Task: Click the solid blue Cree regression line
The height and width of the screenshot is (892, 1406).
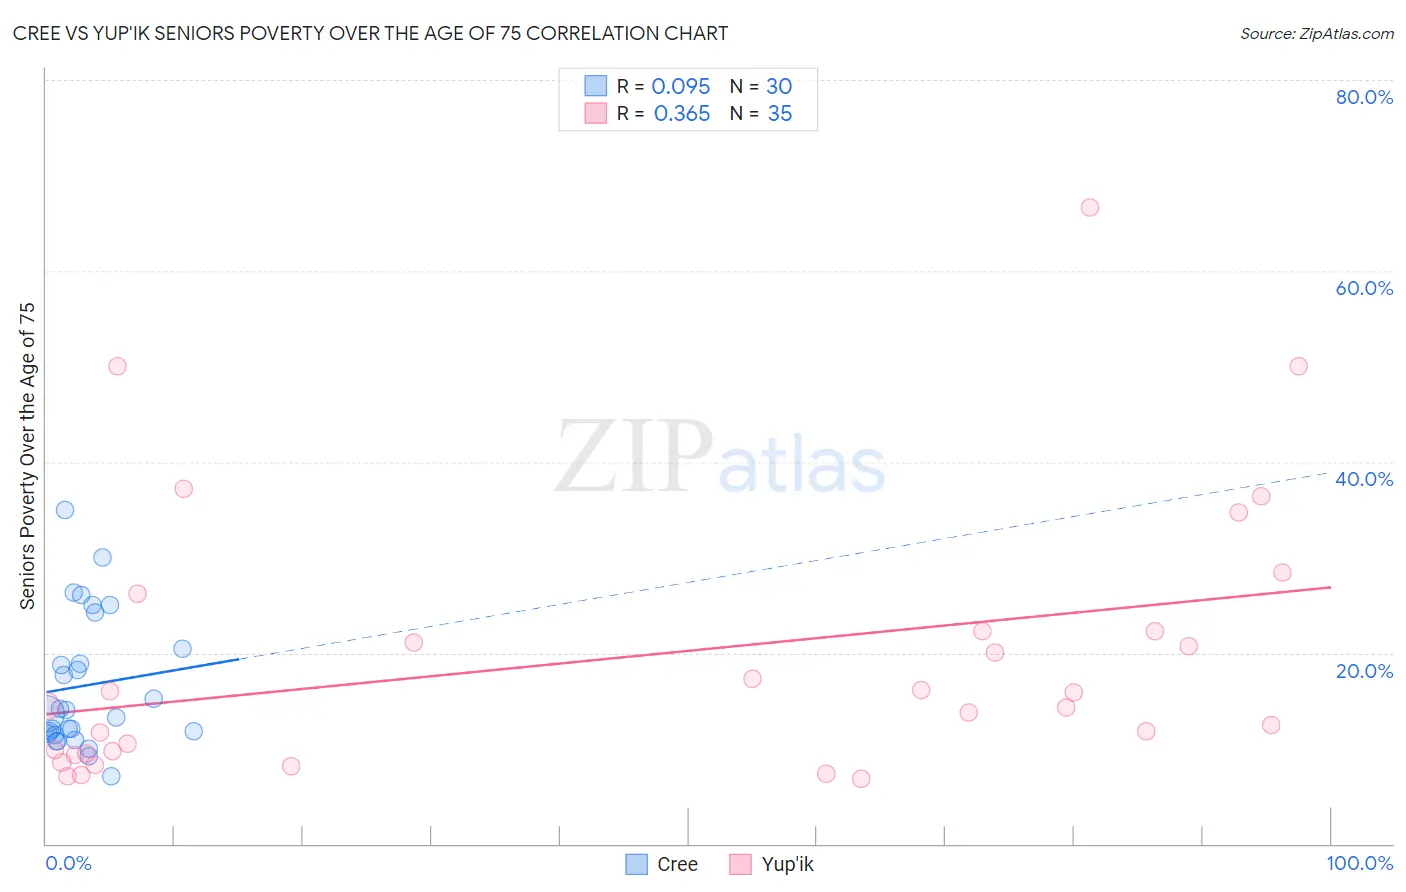Action: click(142, 675)
